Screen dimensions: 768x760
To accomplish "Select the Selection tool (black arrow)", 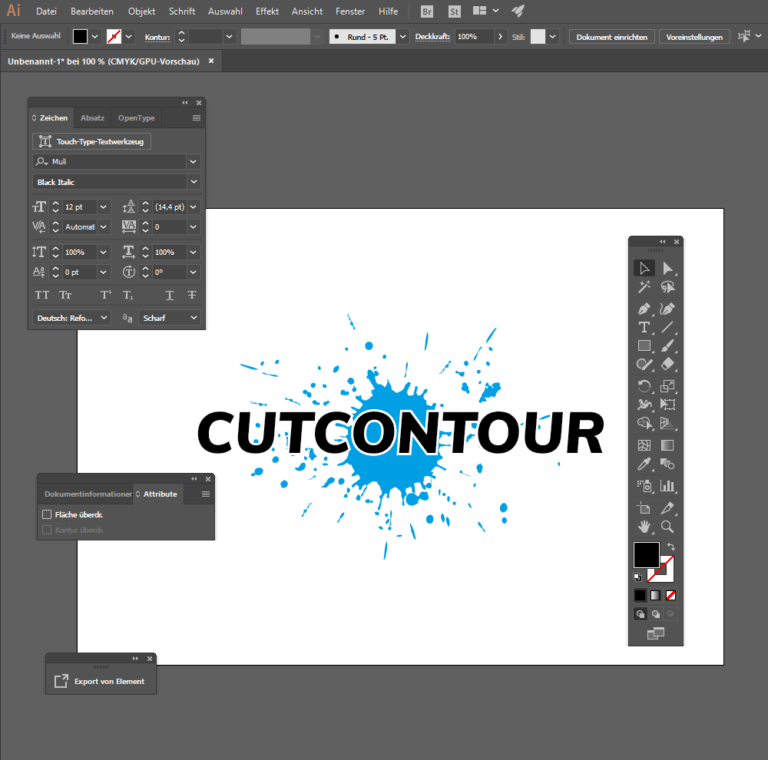I will coord(644,268).
